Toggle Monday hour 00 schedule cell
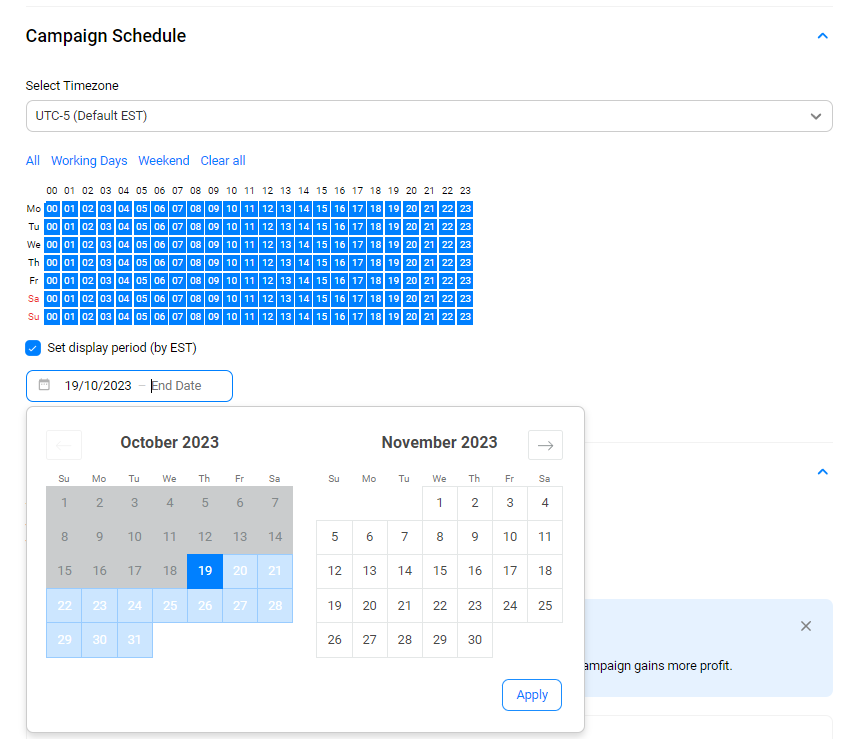 coord(53,209)
